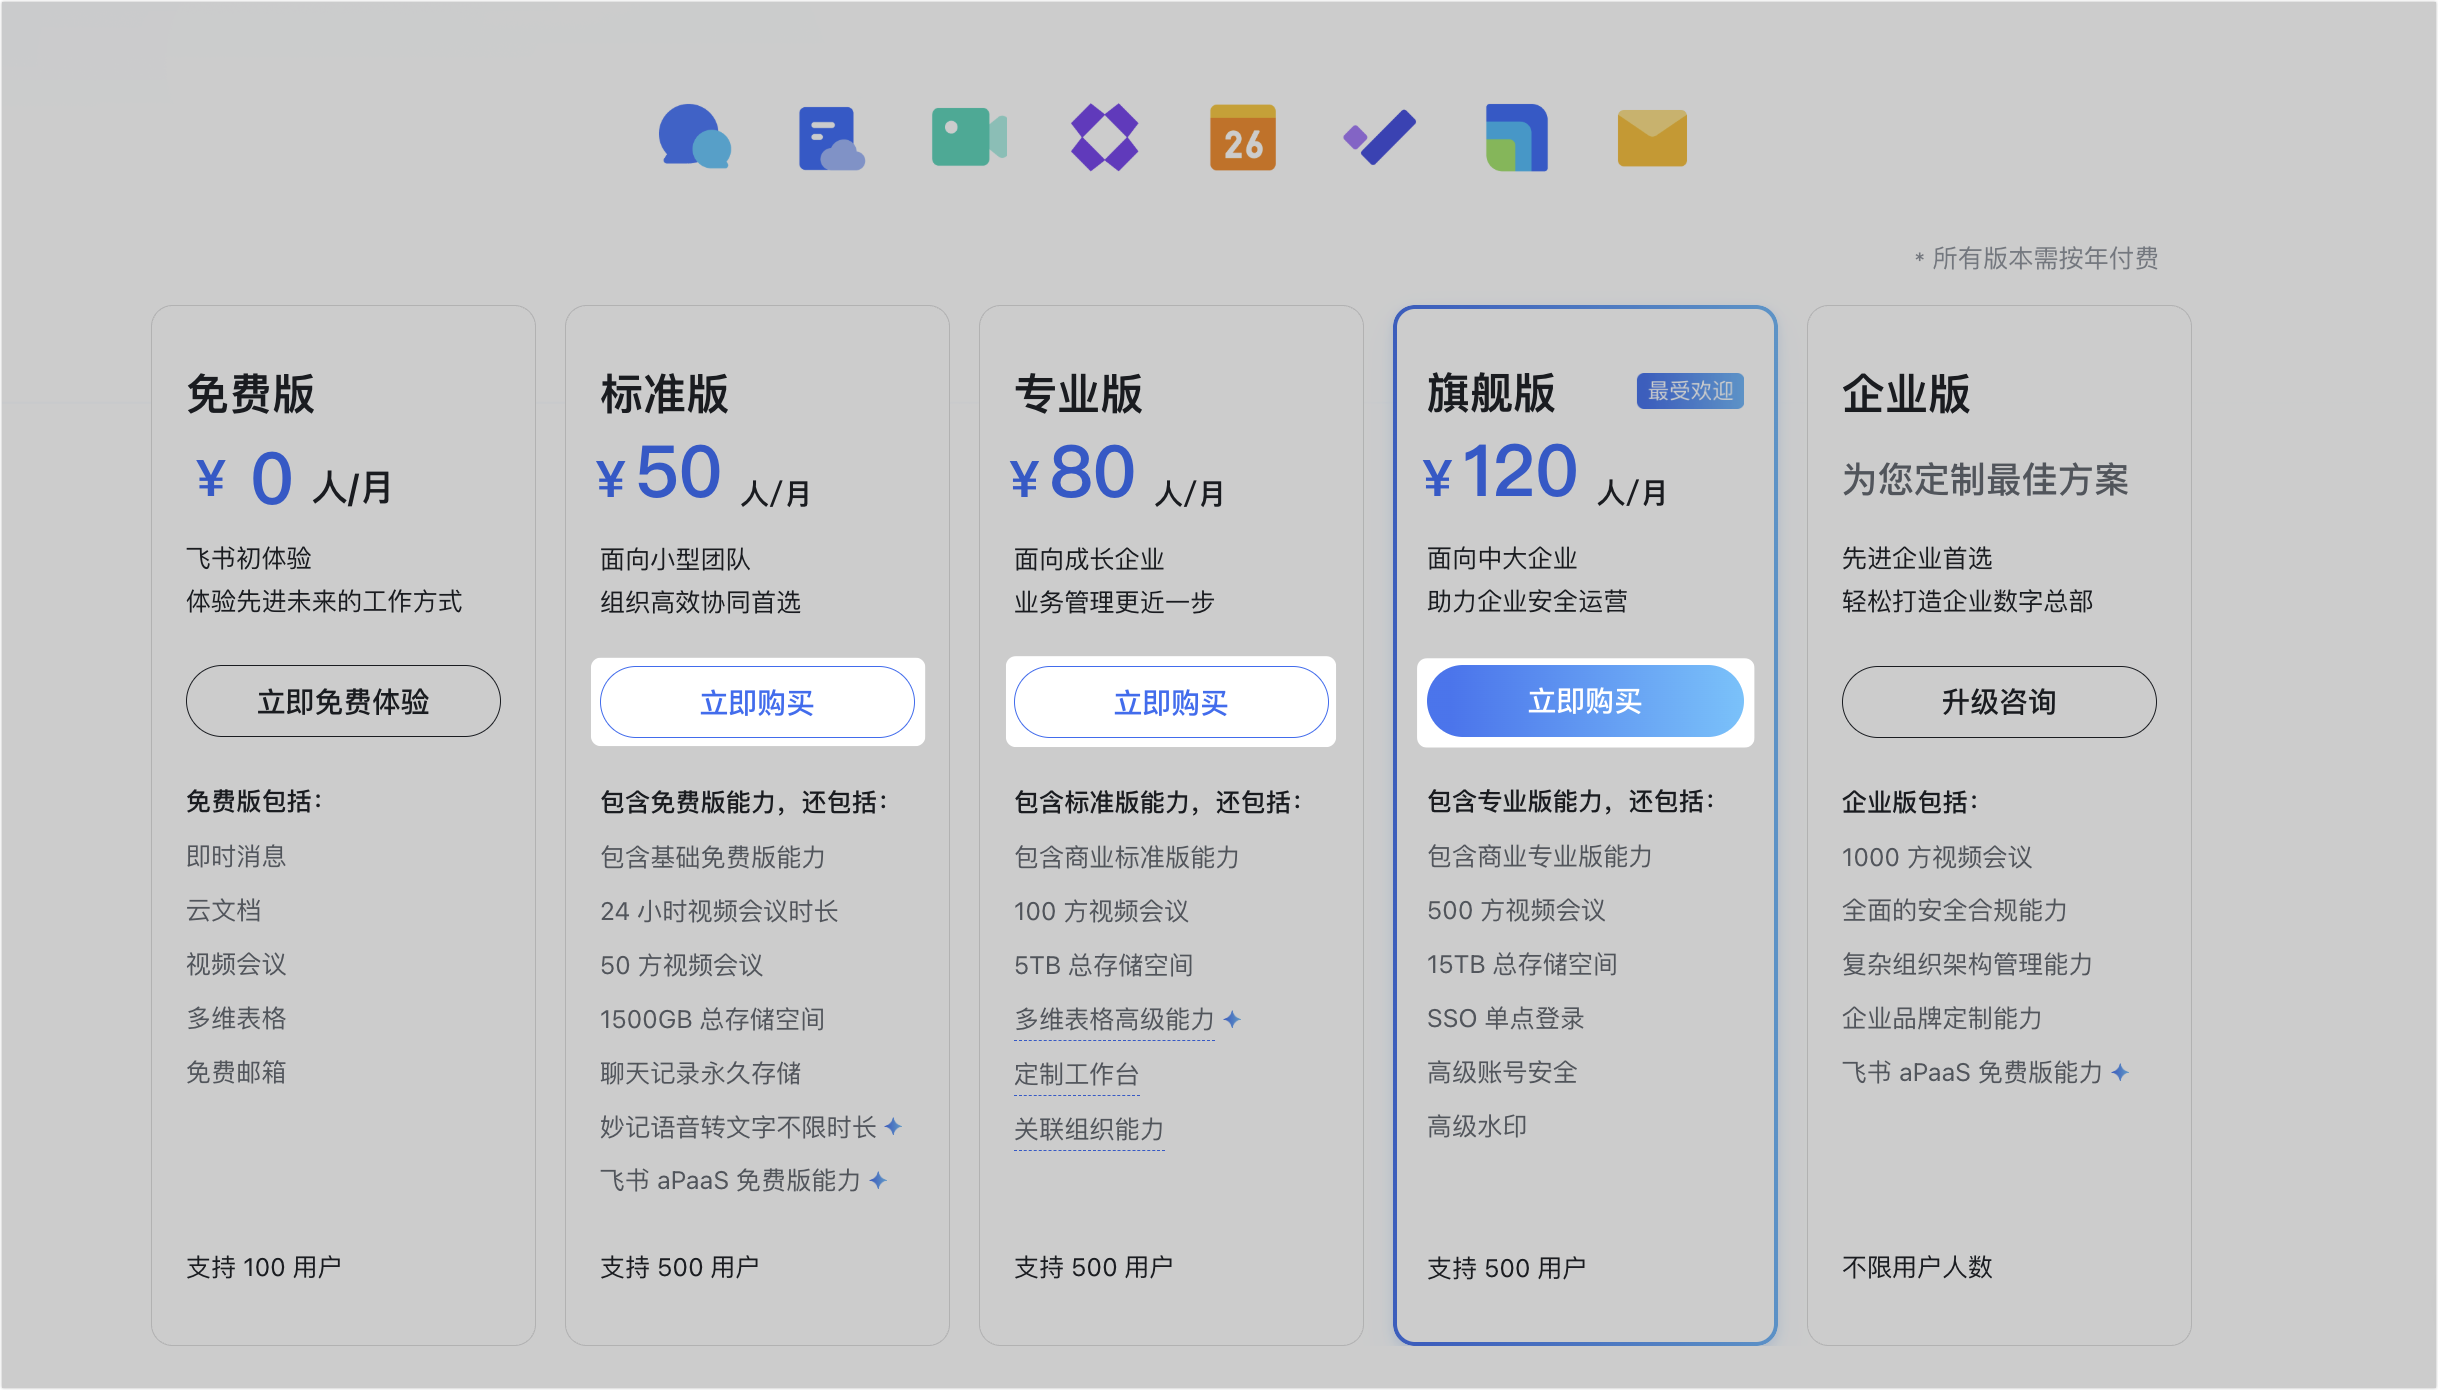Open the Messenger chat icon
2438x1390 pixels.
point(693,137)
